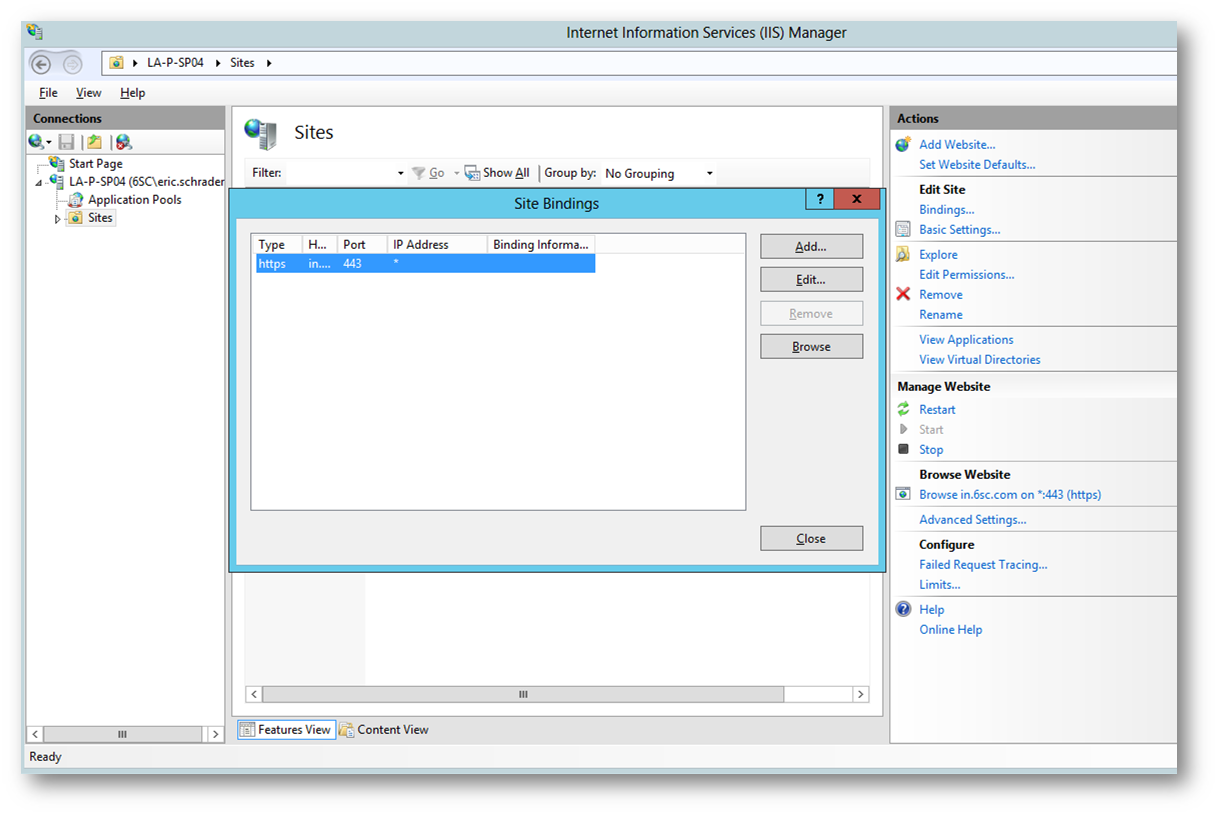Click the Up folder icon in Connections toolbar

click(x=94, y=142)
